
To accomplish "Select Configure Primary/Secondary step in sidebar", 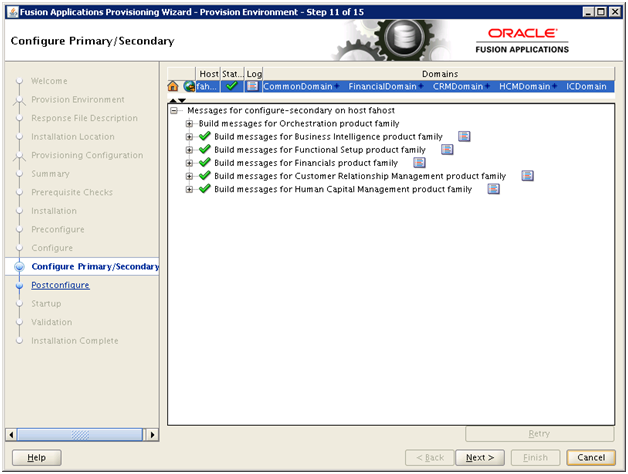I will pos(95,266).
